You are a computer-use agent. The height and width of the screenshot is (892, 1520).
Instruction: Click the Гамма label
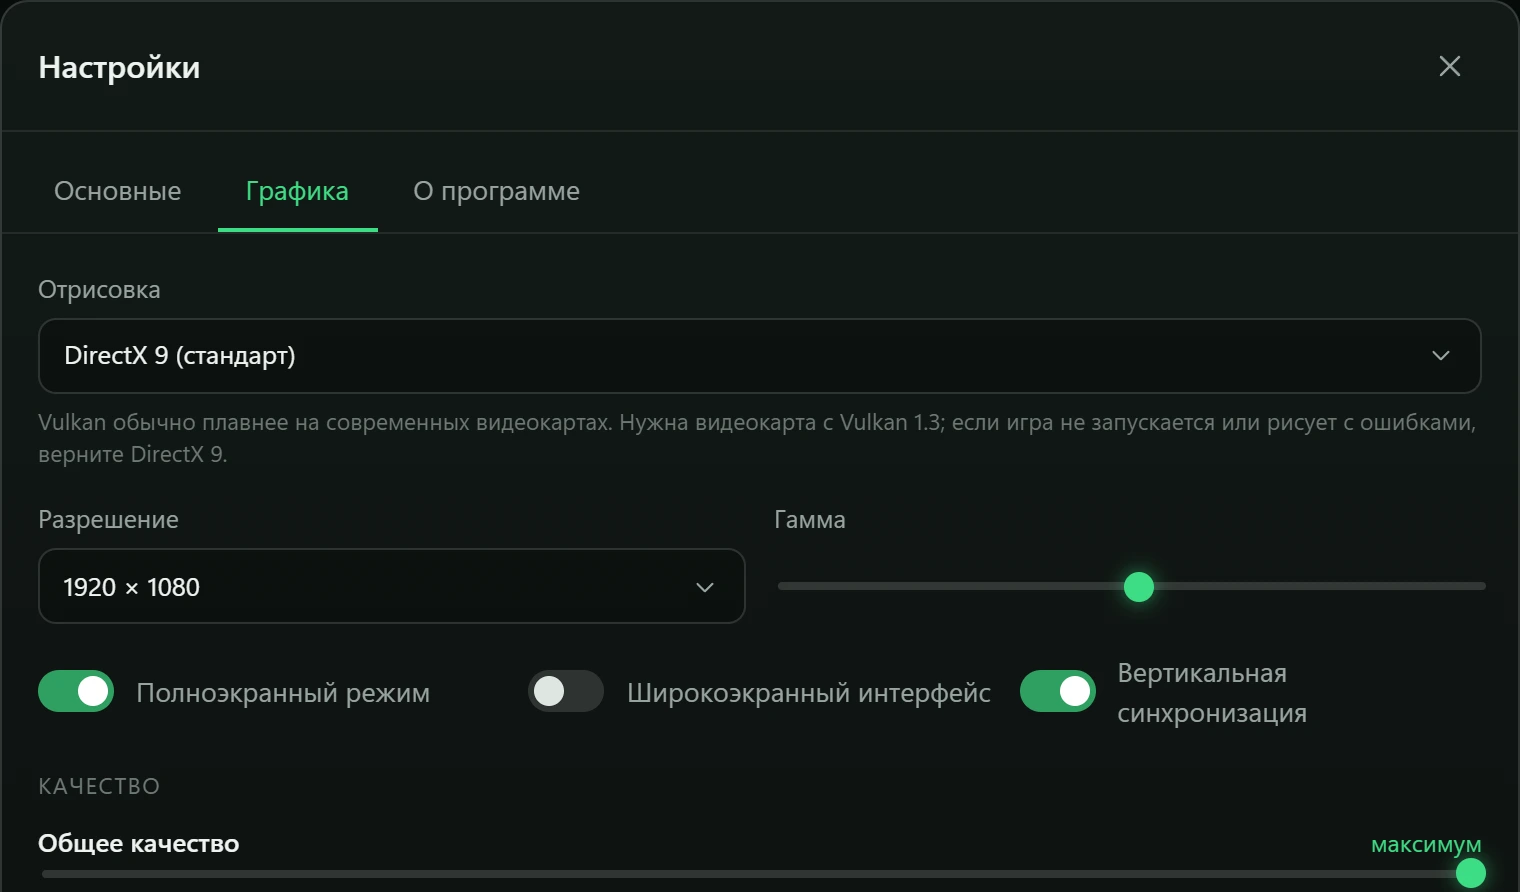click(x=810, y=520)
